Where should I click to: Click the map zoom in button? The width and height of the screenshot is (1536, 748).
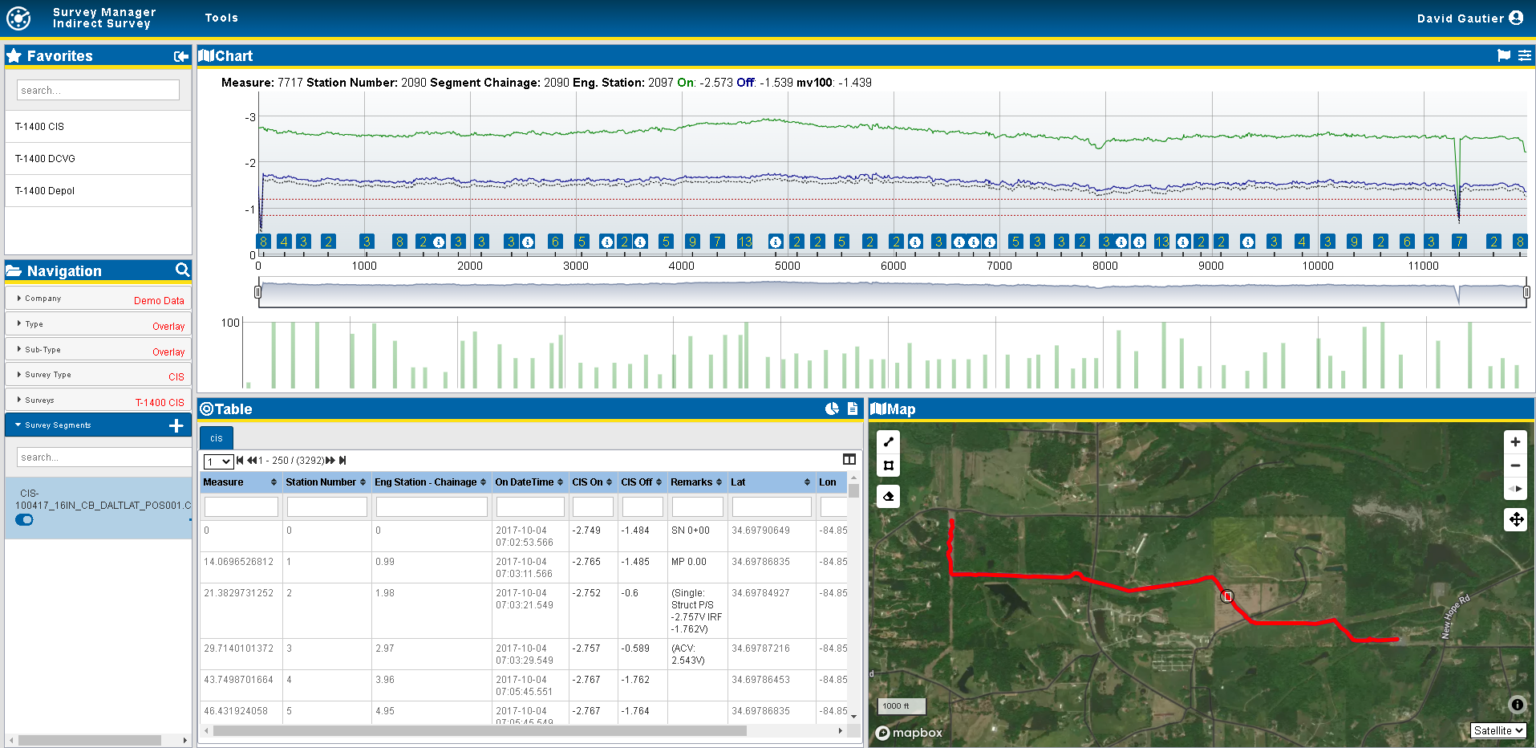1515,441
